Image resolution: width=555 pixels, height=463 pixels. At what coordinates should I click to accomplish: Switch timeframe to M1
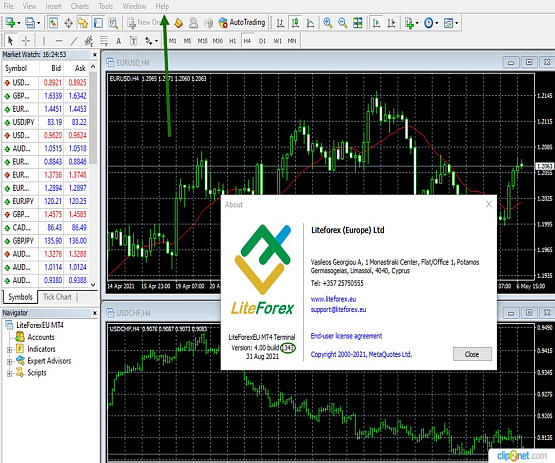tap(173, 41)
